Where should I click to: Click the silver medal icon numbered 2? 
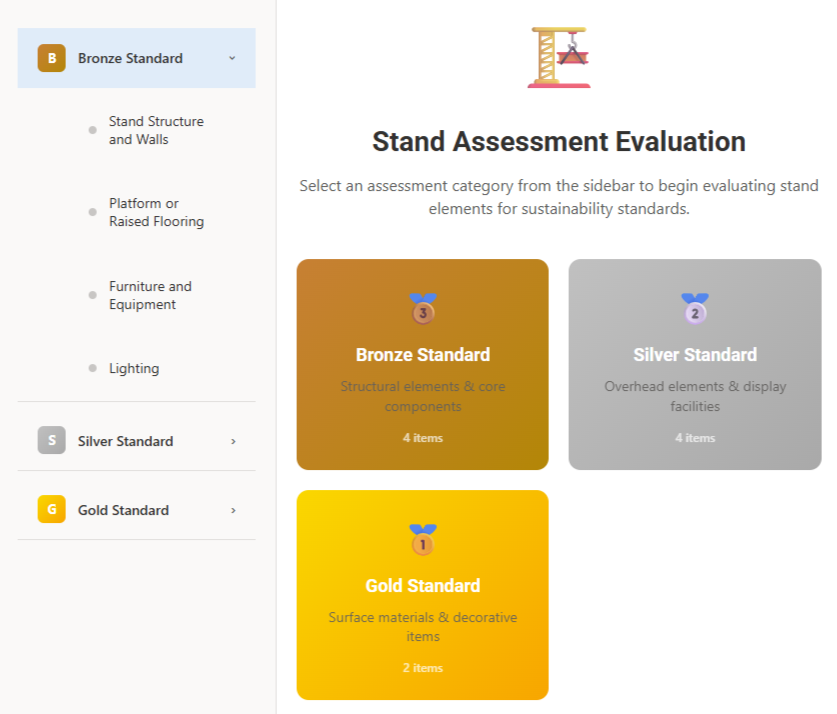[695, 309]
